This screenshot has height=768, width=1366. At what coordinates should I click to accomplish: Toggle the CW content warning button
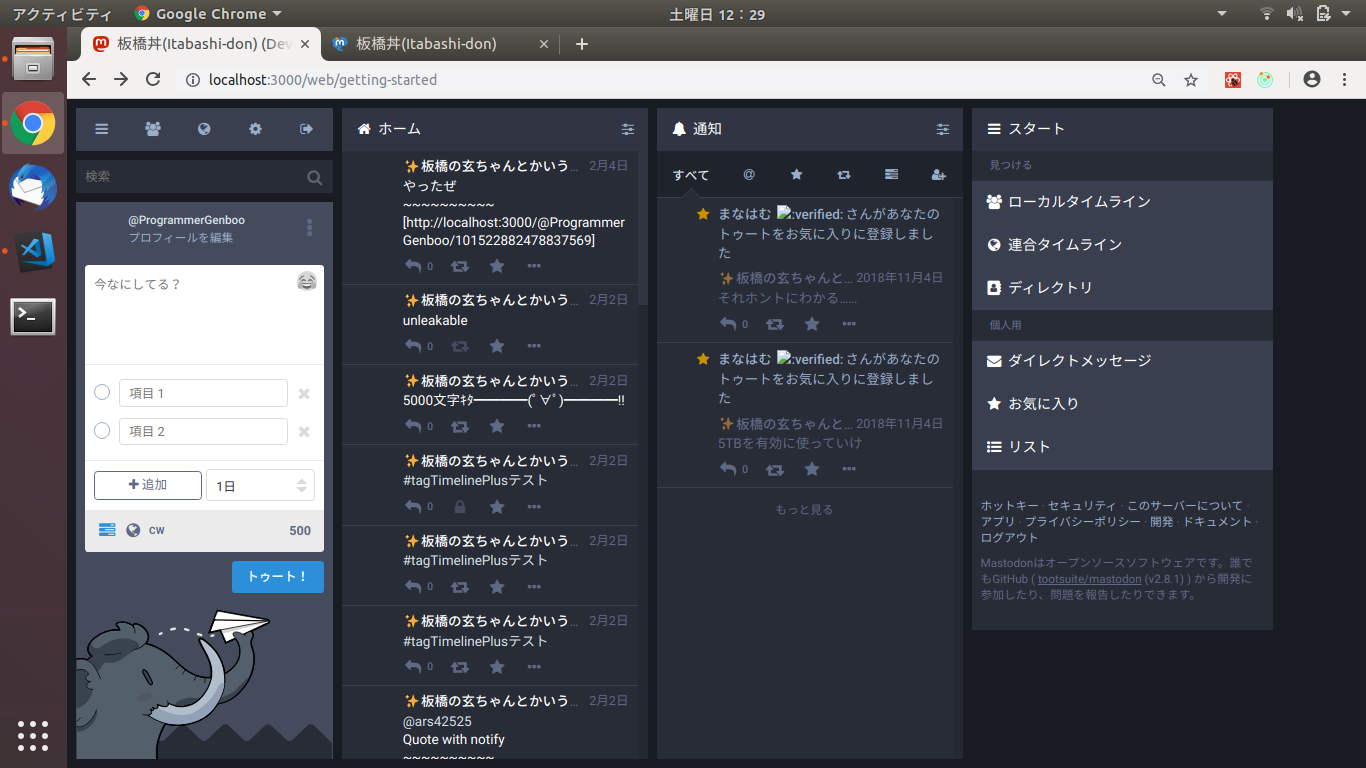[157, 530]
